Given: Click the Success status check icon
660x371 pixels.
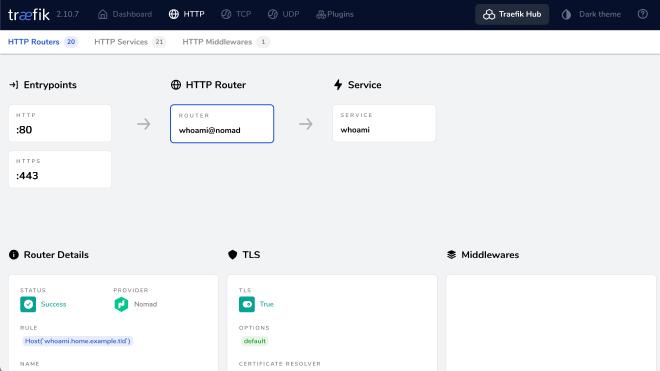Looking at the screenshot, I should point(28,304).
